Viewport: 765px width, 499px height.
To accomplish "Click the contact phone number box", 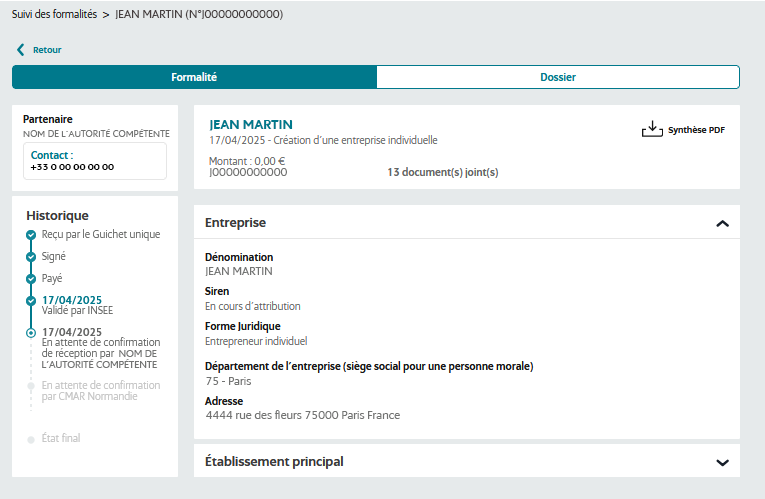I will pyautogui.click(x=94, y=161).
